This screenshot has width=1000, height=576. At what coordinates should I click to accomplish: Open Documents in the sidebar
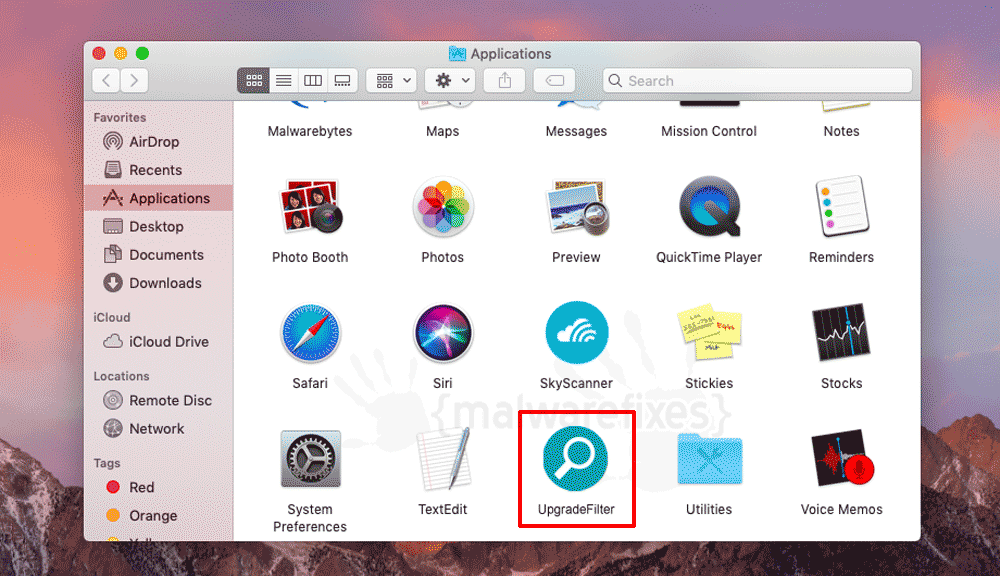pyautogui.click(x=159, y=255)
